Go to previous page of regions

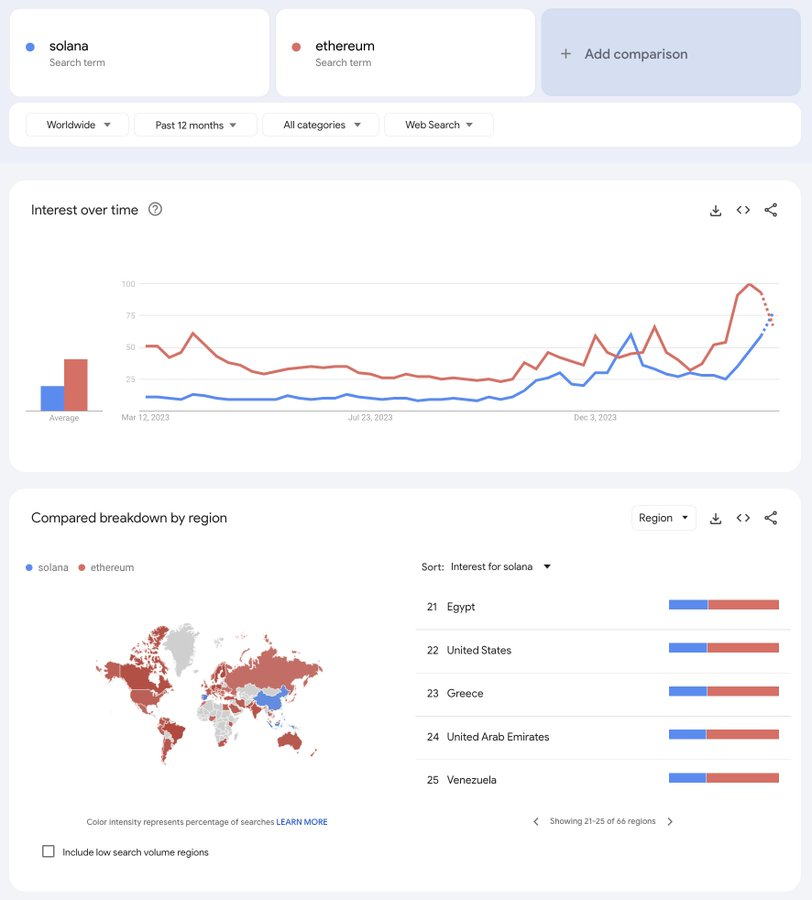[x=536, y=821]
